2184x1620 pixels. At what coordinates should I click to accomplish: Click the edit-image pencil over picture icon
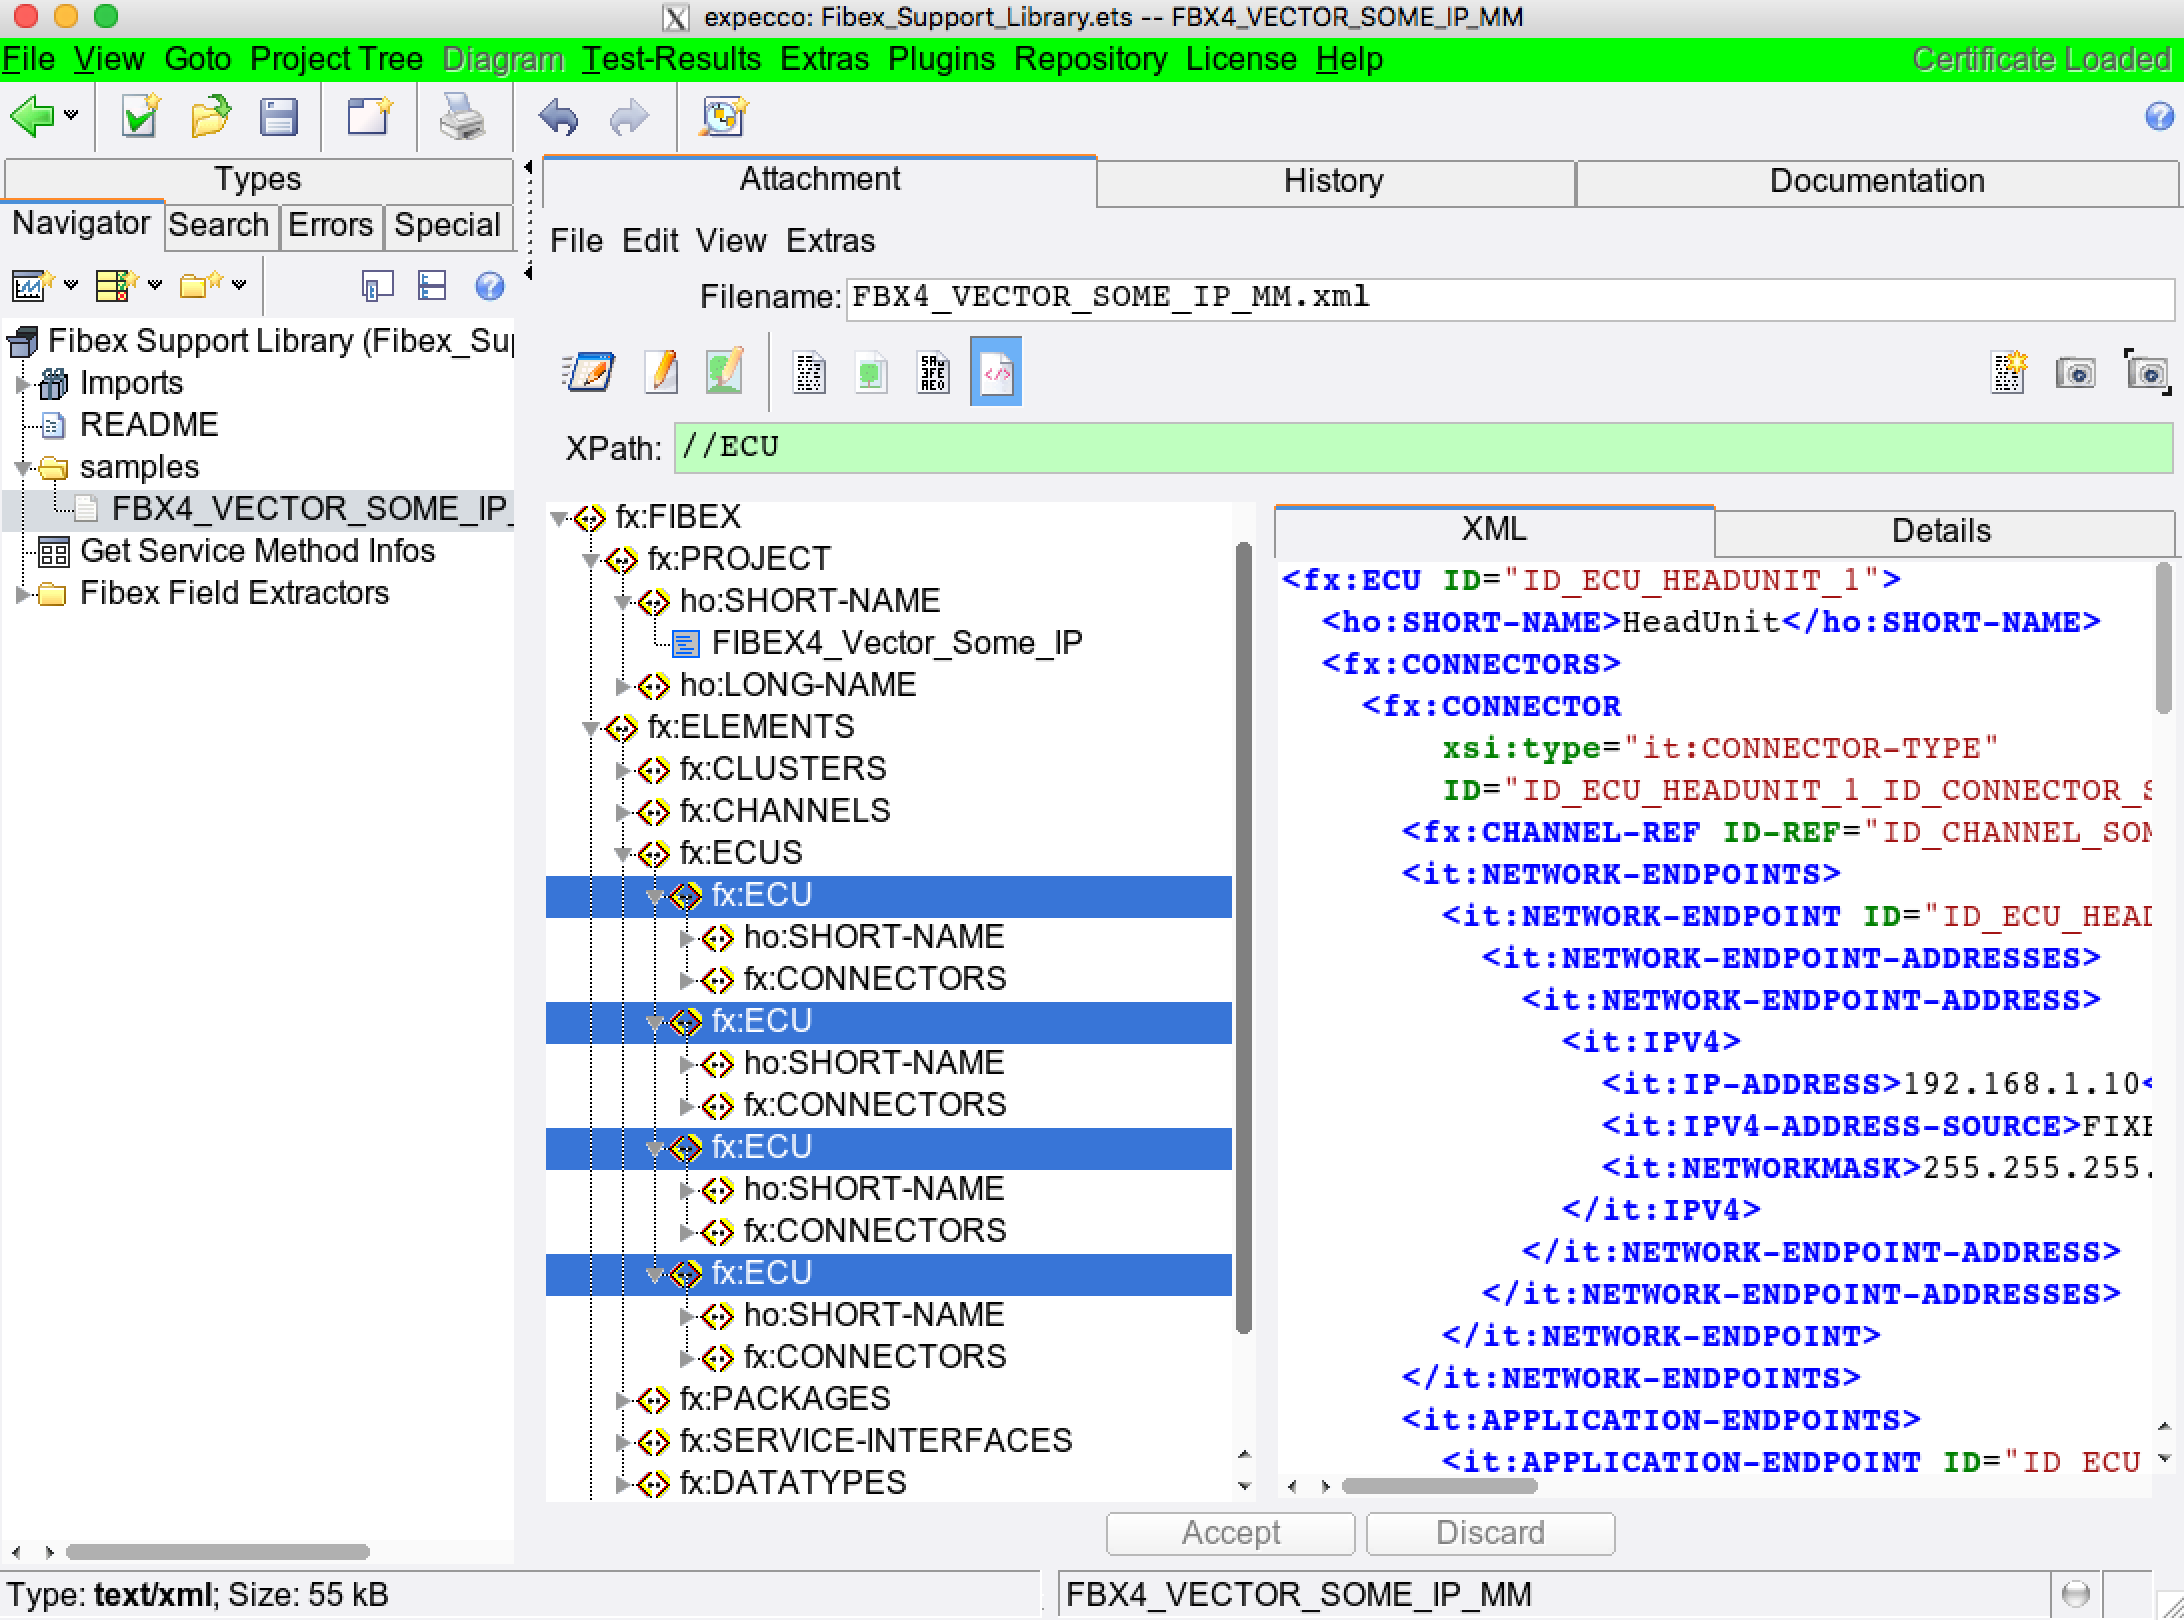coord(724,373)
